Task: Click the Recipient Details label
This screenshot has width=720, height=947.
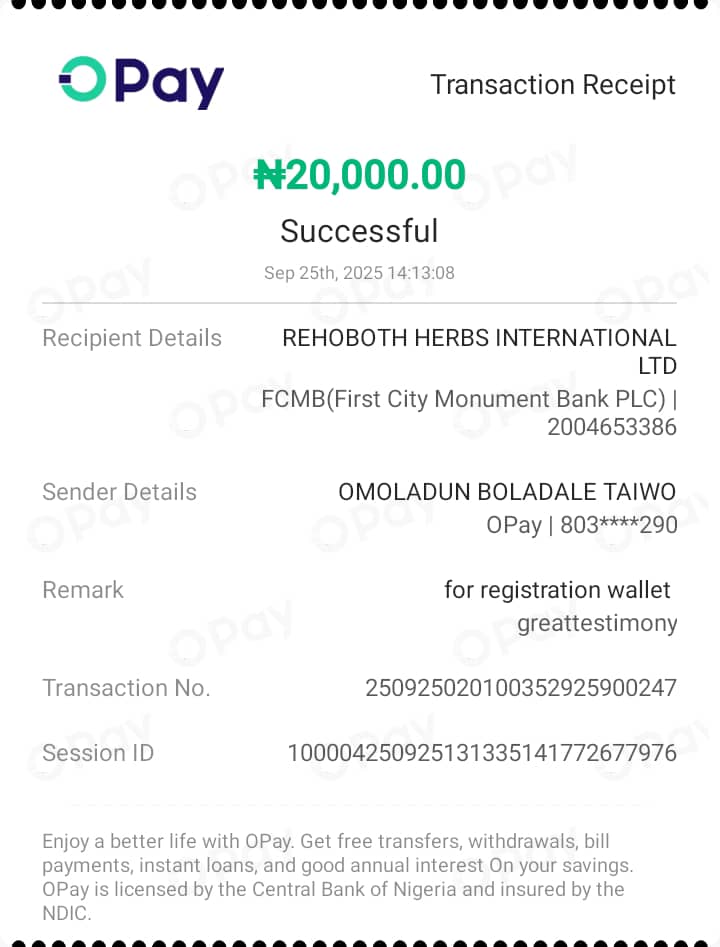Action: (132, 338)
